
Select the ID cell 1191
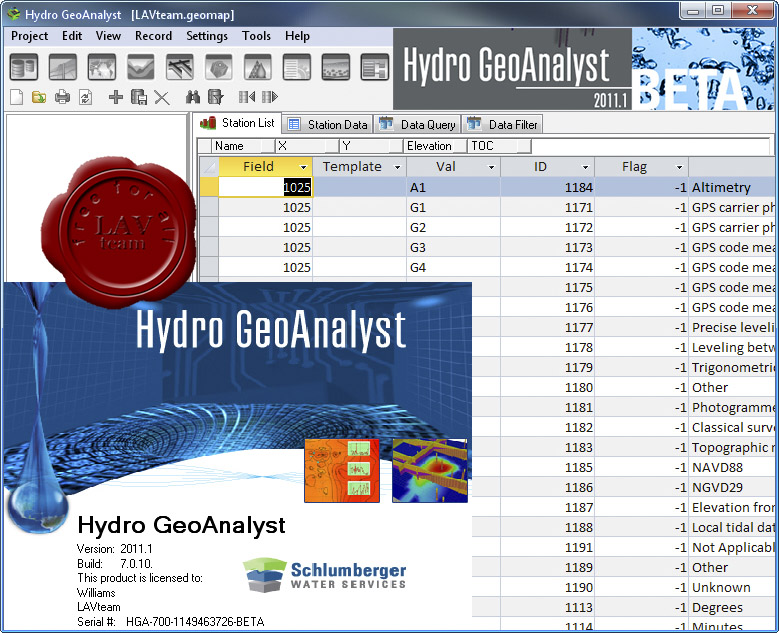(x=547, y=547)
